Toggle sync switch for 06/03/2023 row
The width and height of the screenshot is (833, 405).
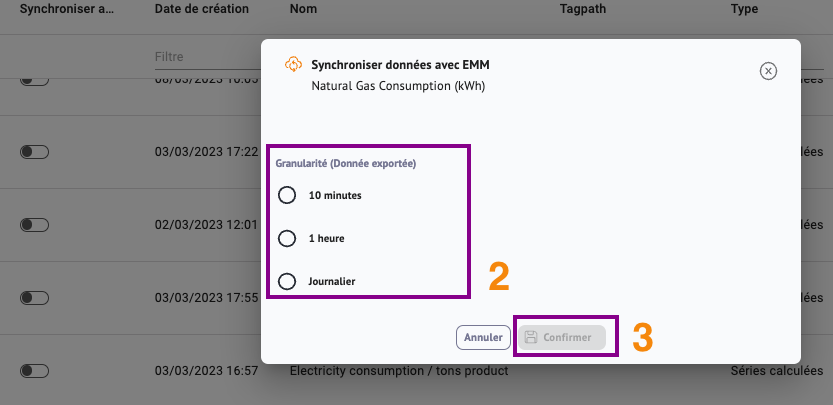(x=34, y=80)
